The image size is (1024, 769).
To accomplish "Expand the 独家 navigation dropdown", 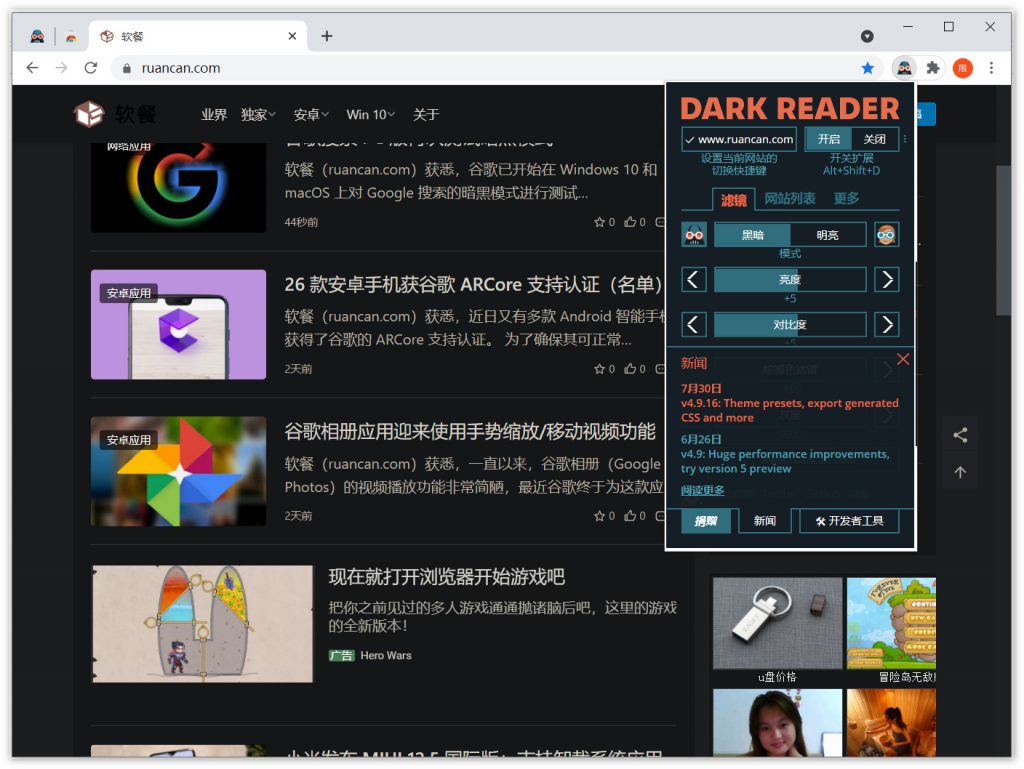I will (x=259, y=115).
